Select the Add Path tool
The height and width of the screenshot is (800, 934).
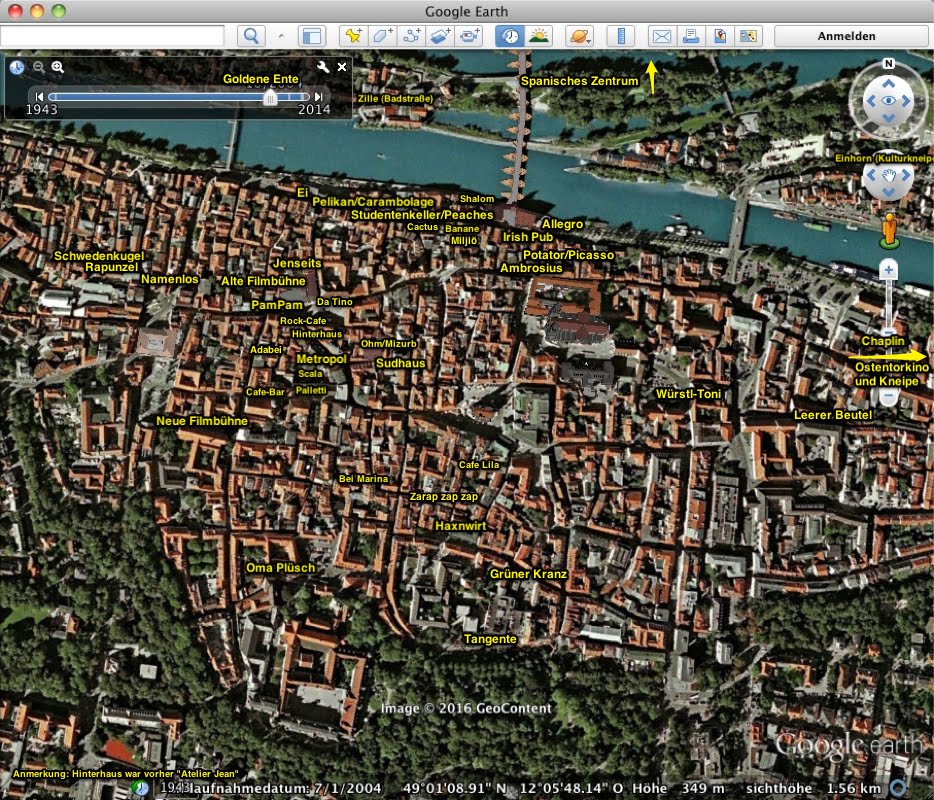pyautogui.click(x=411, y=36)
